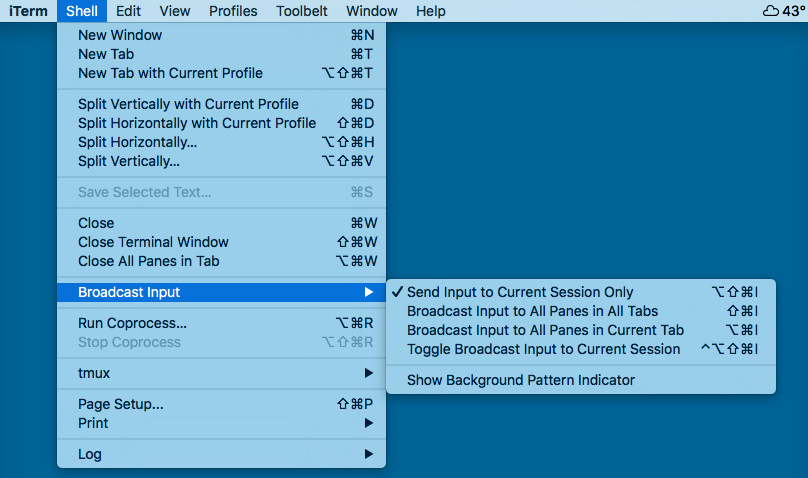Choose New Window
Screen dimensions: 808x478
click(x=222, y=35)
